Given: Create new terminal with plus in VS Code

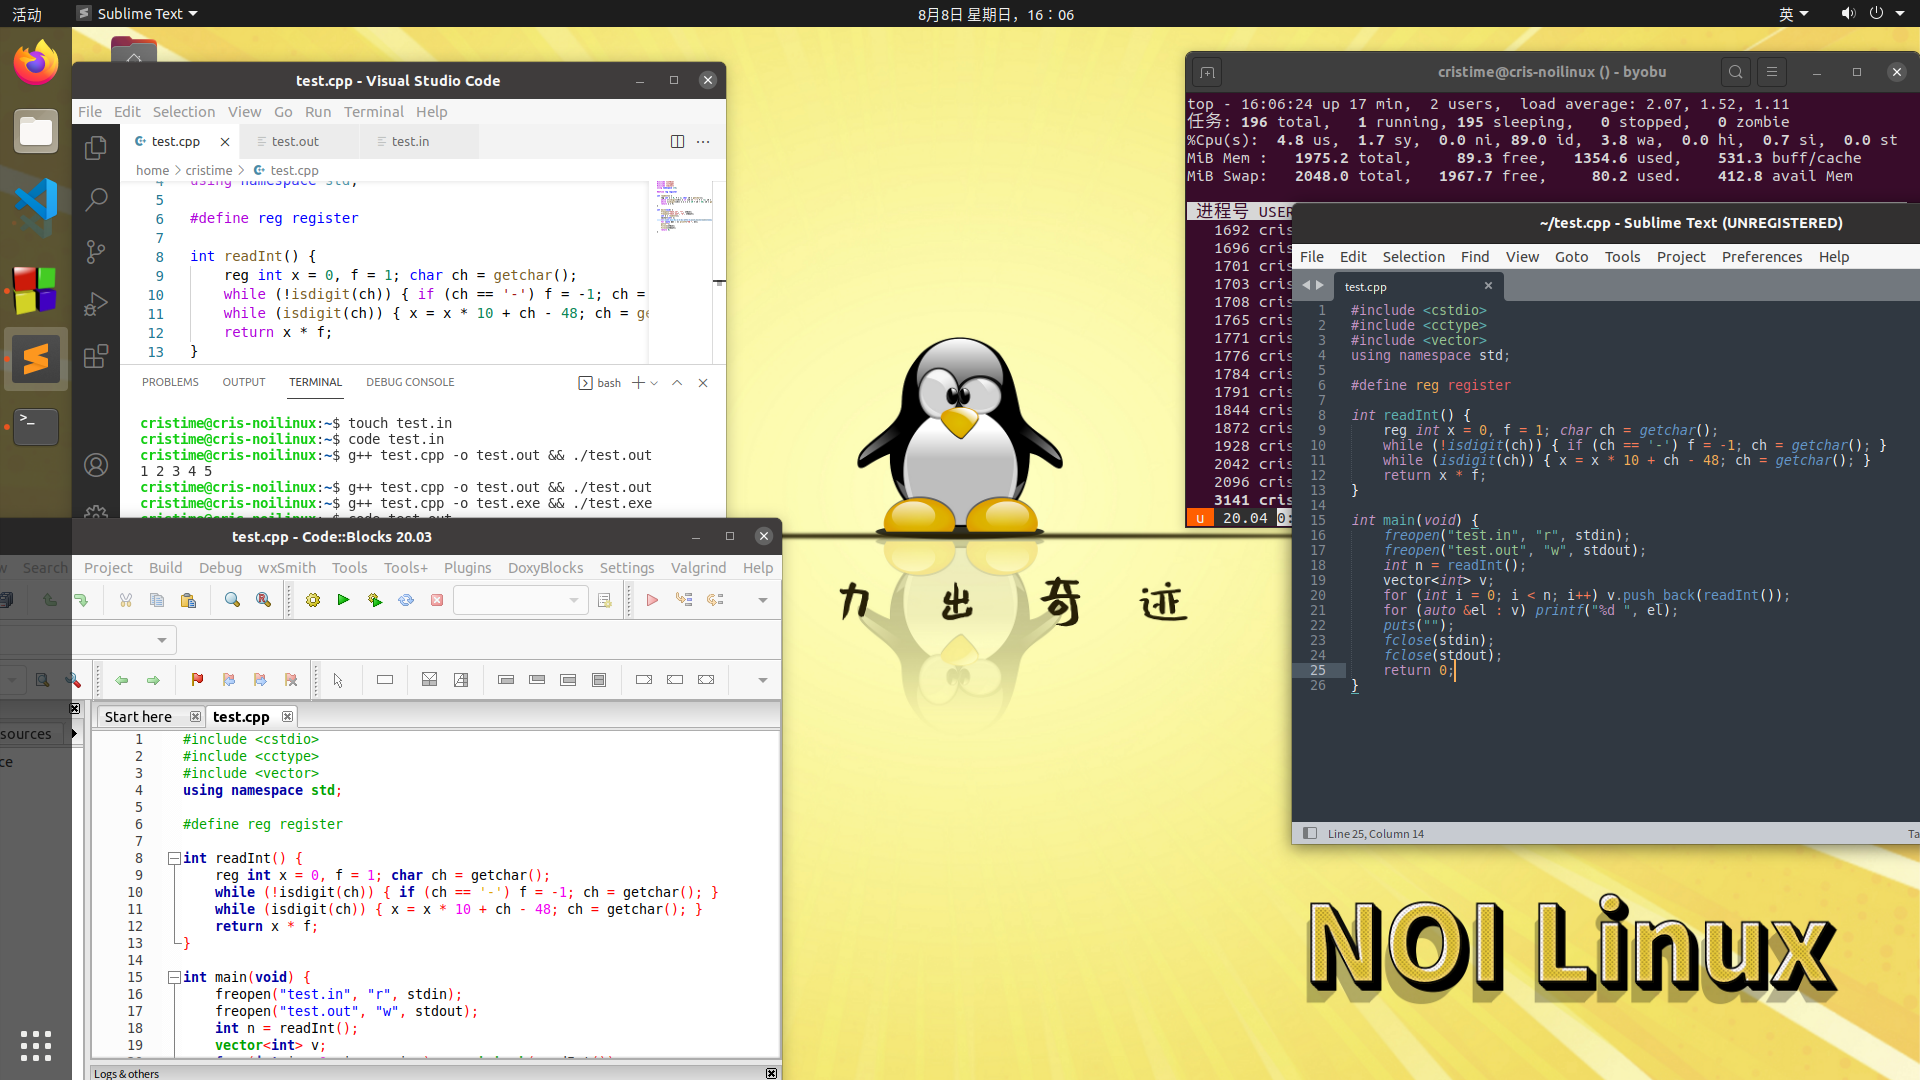Looking at the screenshot, I should [638, 383].
